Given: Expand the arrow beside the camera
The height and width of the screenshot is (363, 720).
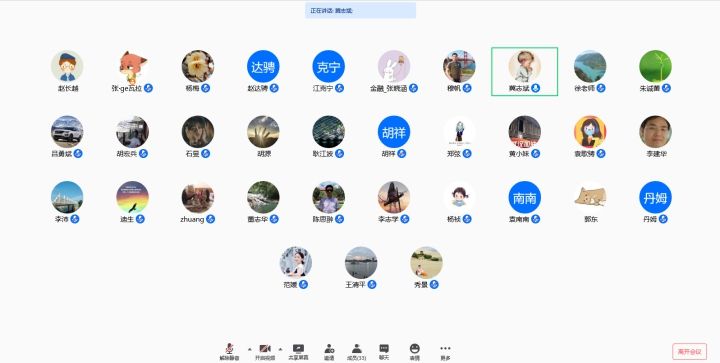Looking at the screenshot, I should (280, 349).
